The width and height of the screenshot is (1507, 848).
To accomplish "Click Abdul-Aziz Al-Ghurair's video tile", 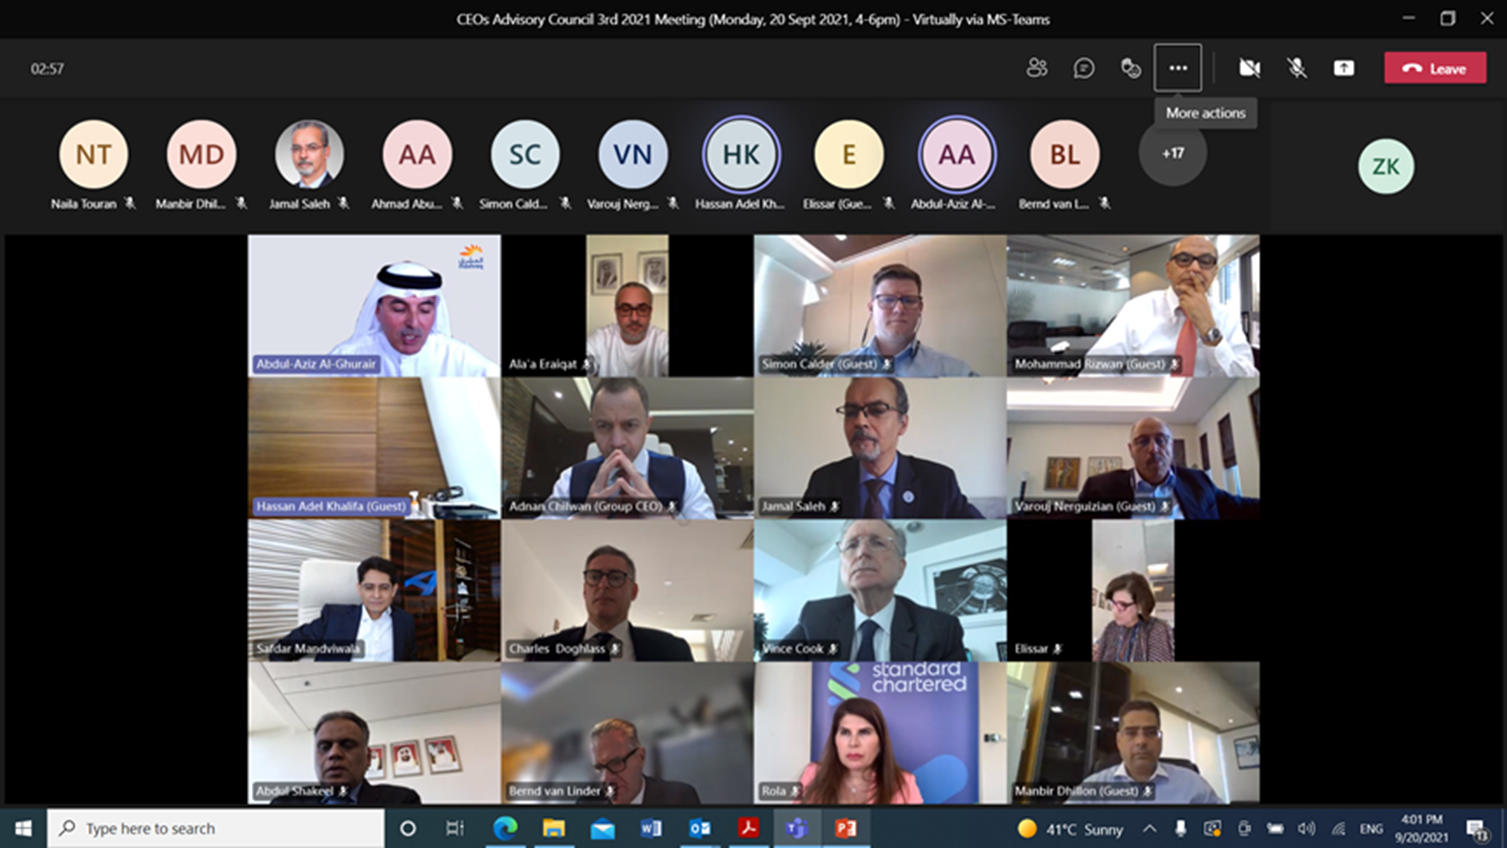I will pyautogui.click(x=374, y=305).
